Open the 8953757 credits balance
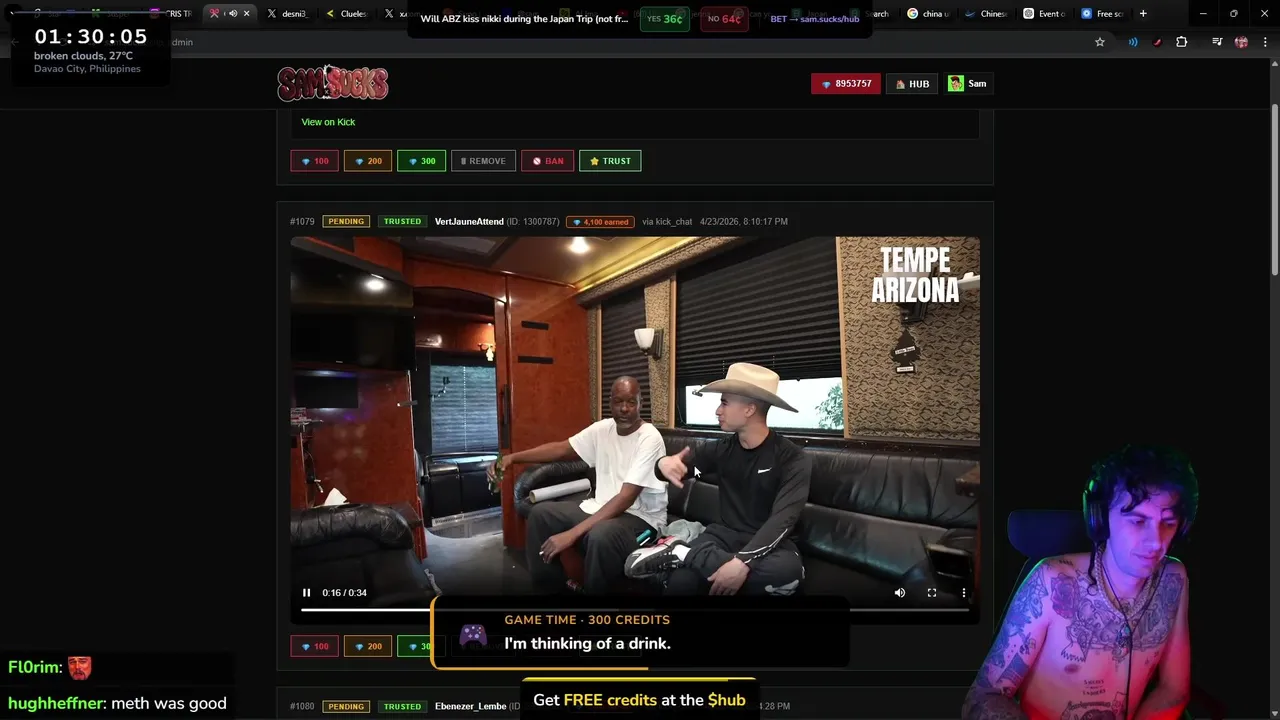 click(x=846, y=84)
